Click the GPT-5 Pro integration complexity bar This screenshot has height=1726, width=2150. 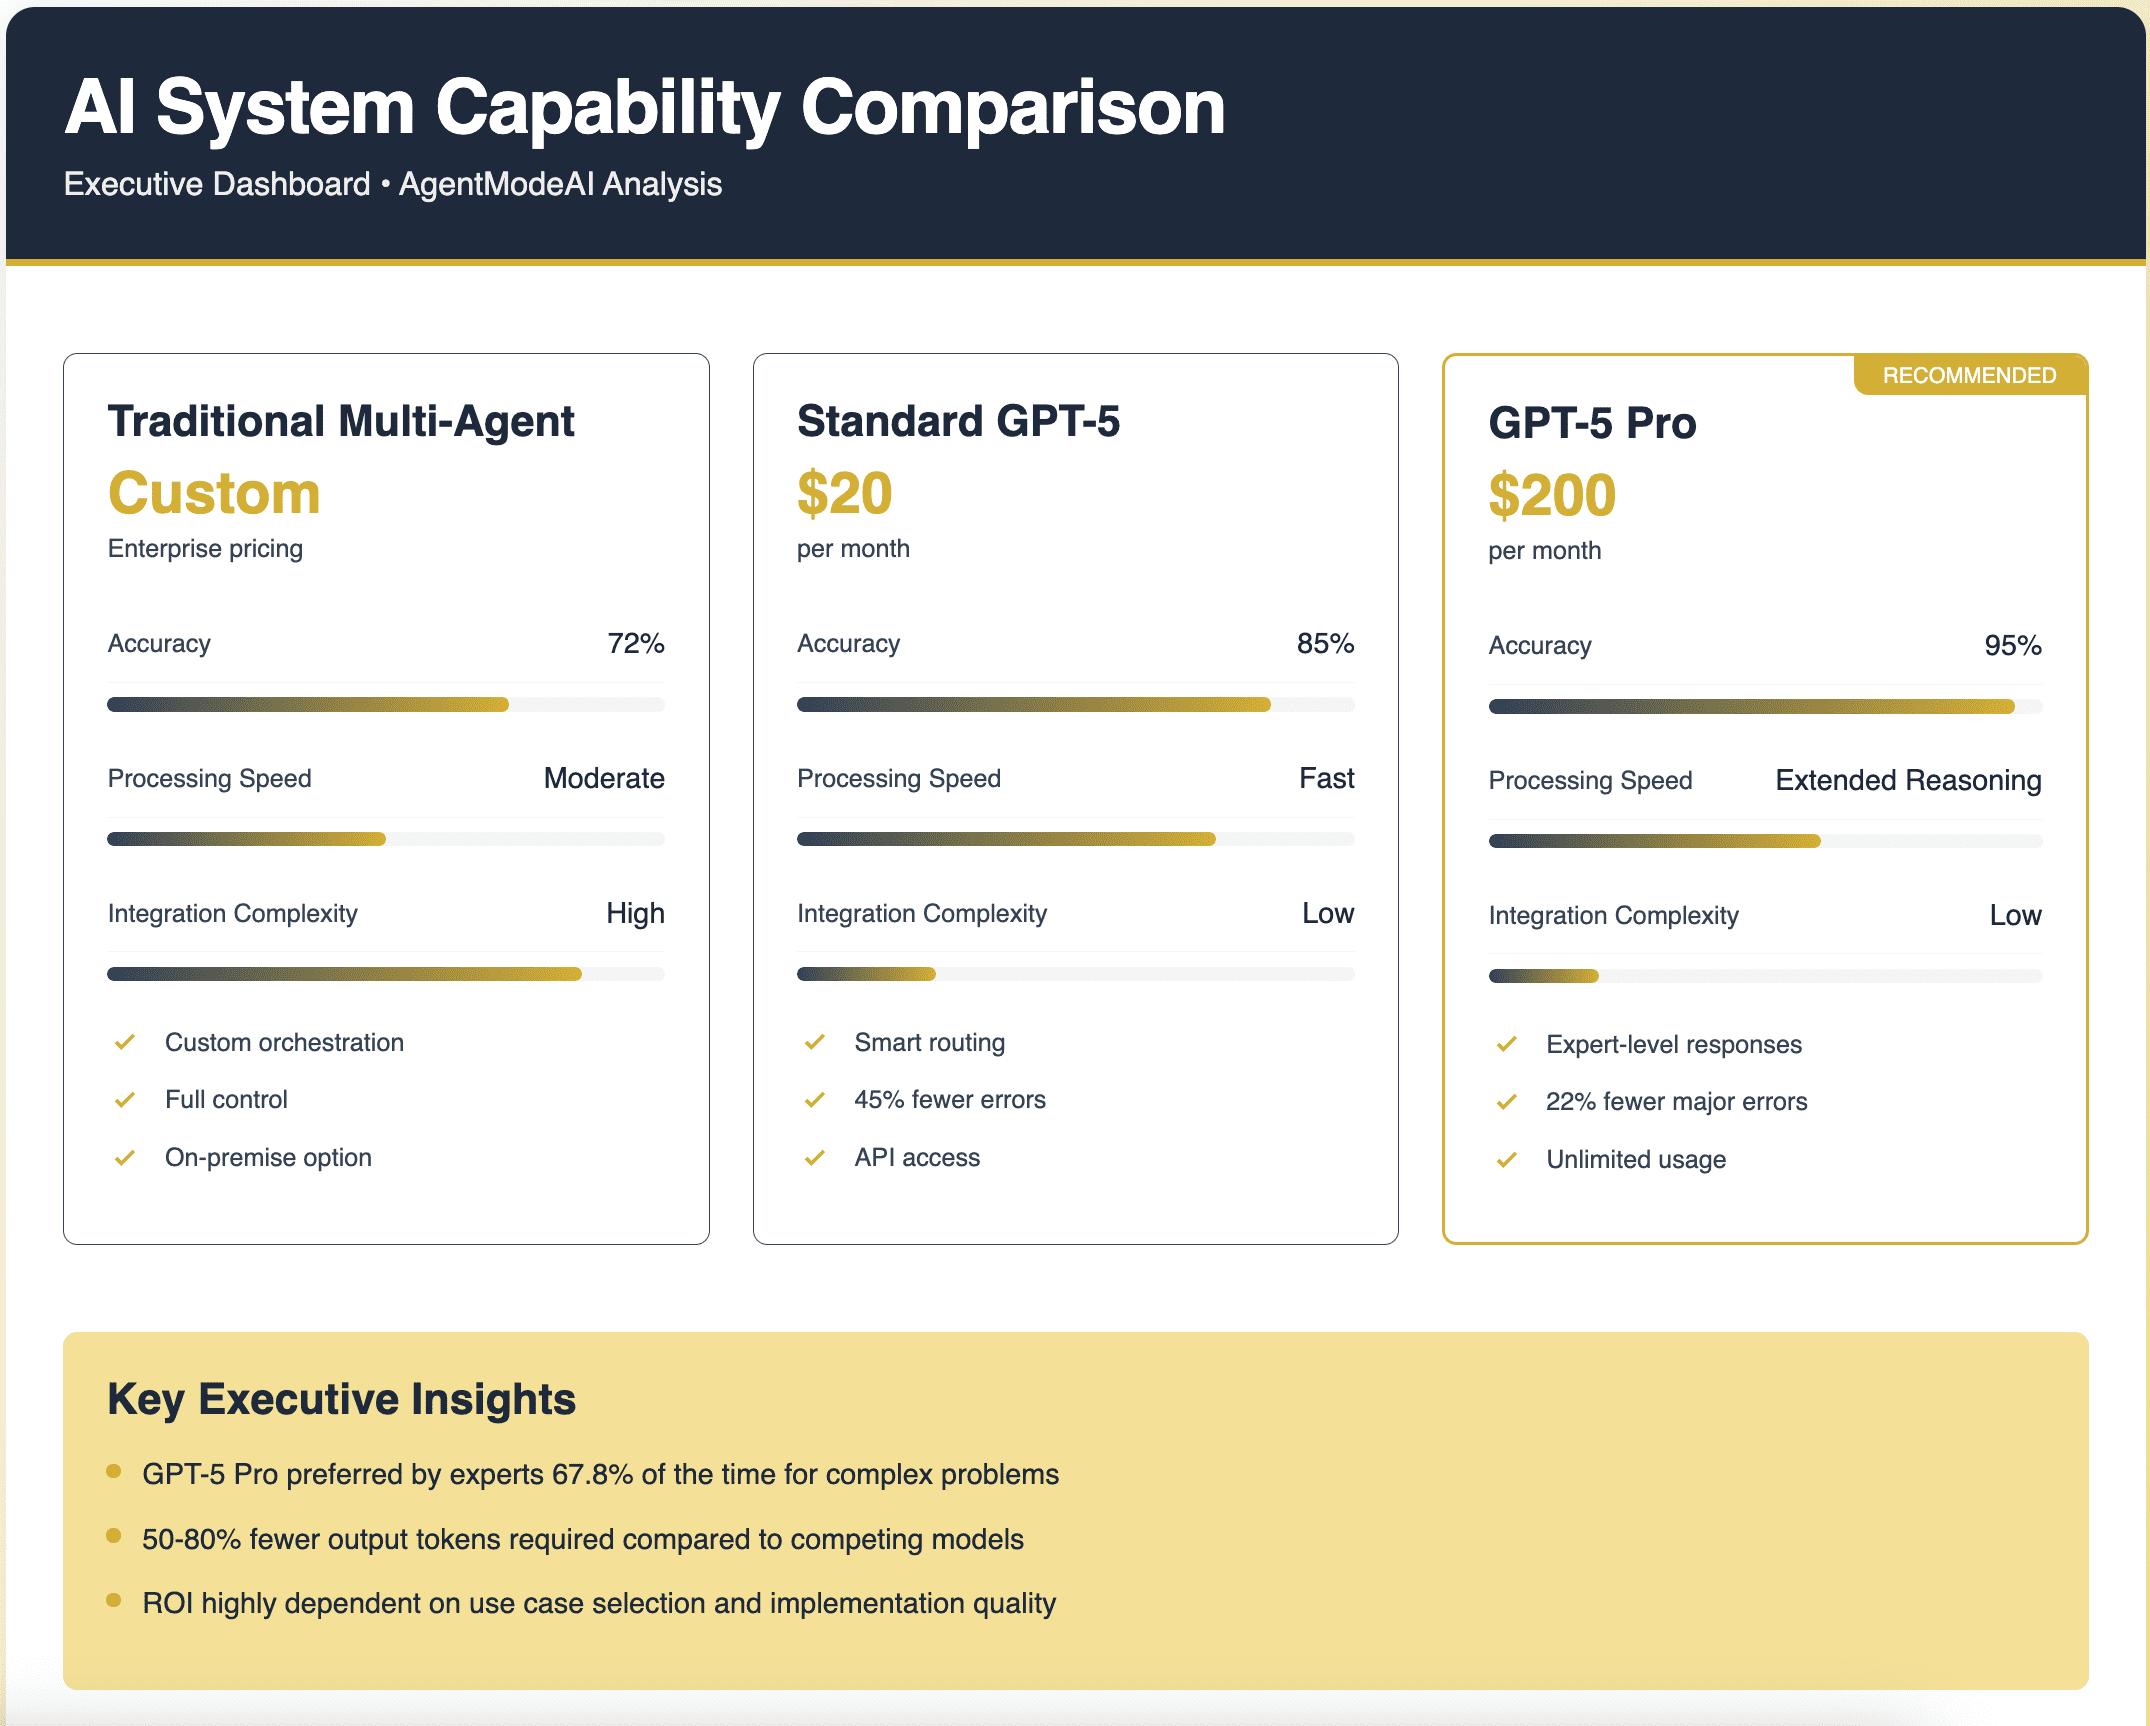[1765, 976]
